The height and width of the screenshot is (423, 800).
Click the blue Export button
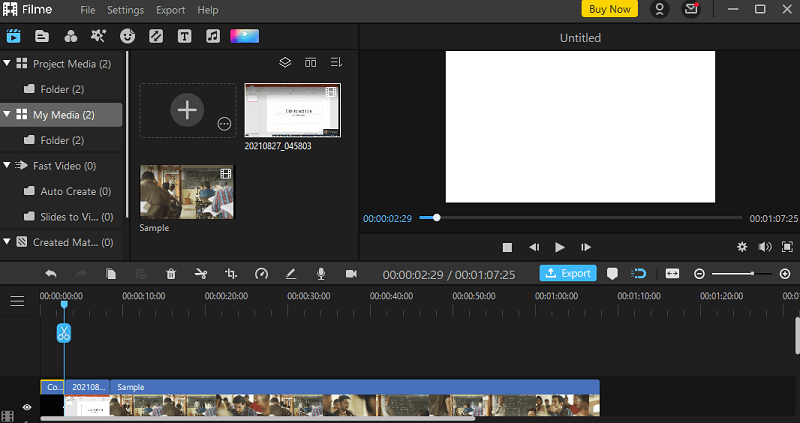pos(568,273)
